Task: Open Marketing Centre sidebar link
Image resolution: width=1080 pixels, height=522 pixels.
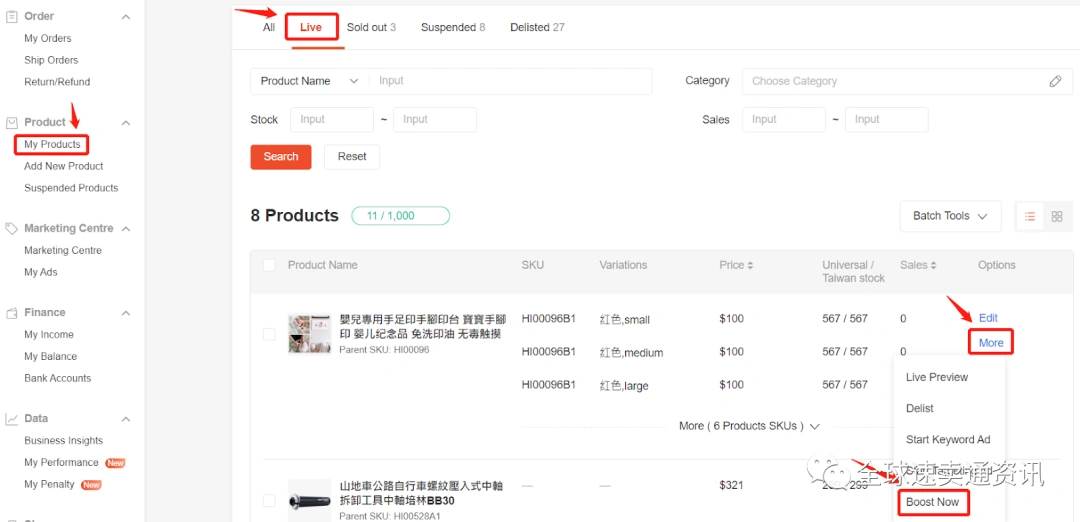Action: point(63,251)
